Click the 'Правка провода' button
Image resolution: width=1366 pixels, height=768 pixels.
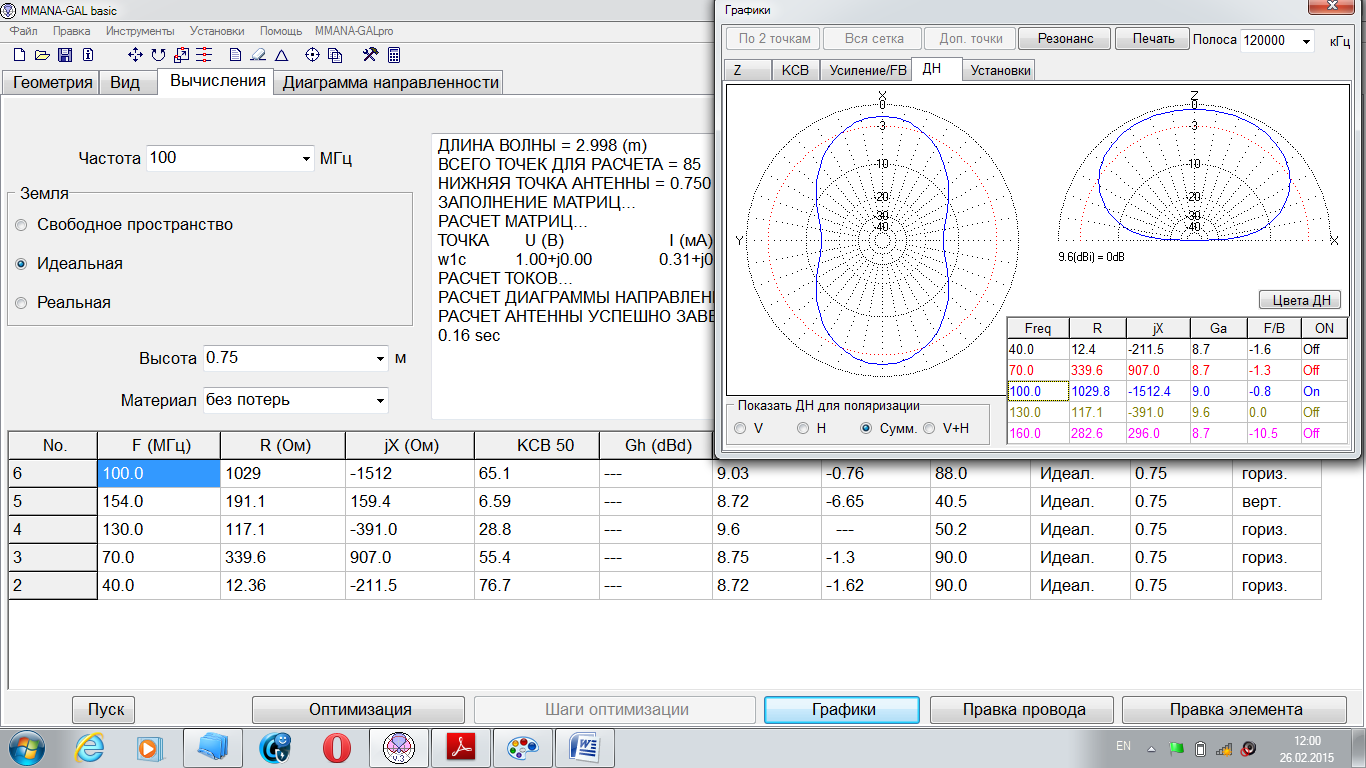coord(1024,709)
